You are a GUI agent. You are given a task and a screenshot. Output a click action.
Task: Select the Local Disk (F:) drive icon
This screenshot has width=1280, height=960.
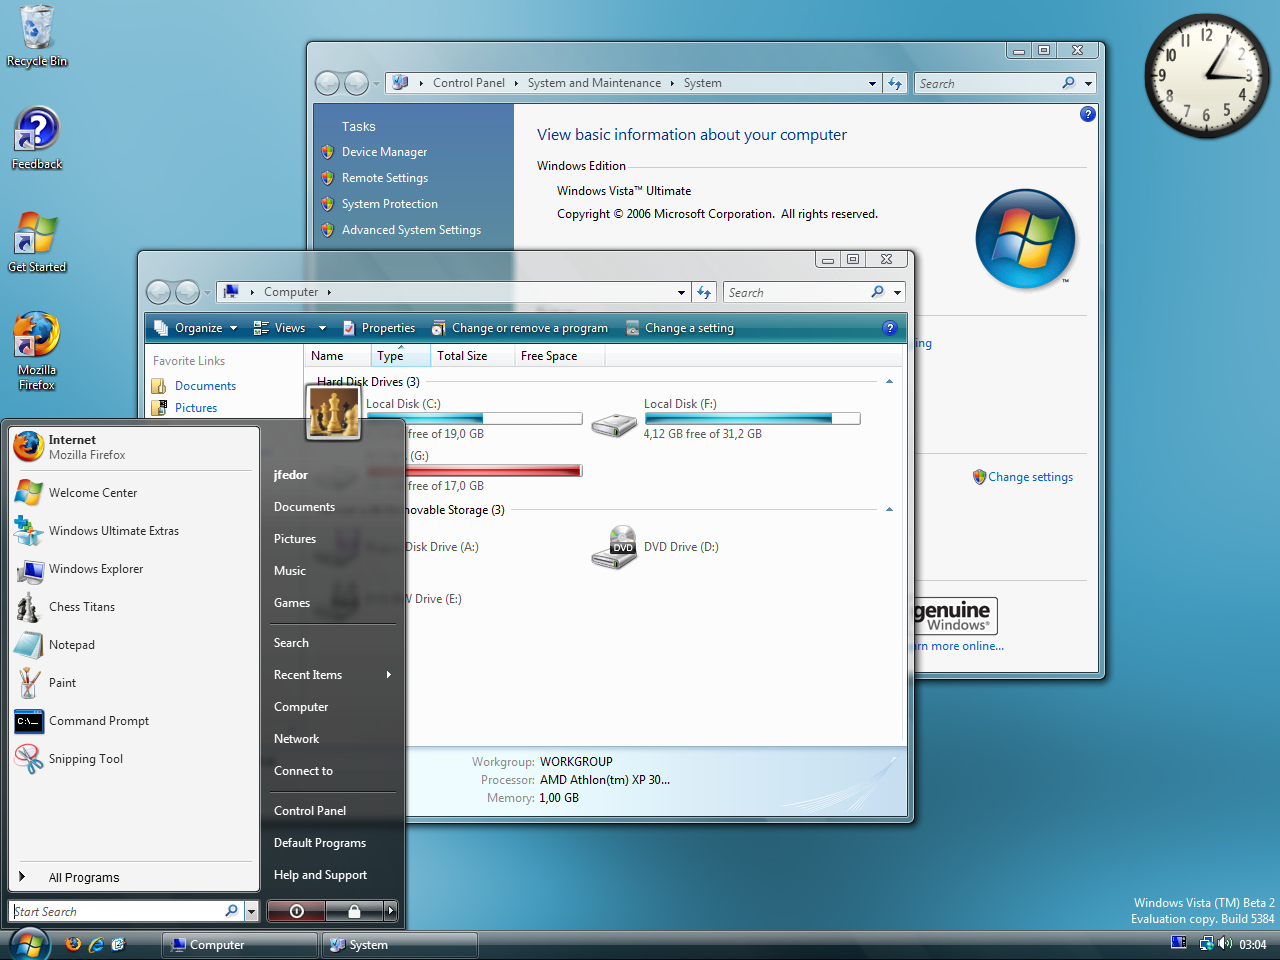614,427
